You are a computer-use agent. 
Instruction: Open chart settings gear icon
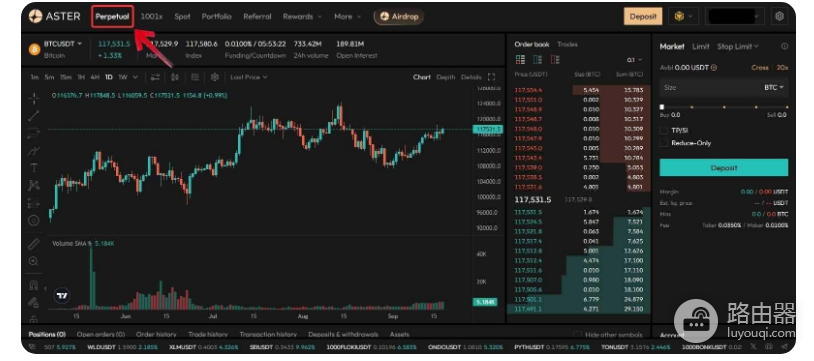point(214,77)
